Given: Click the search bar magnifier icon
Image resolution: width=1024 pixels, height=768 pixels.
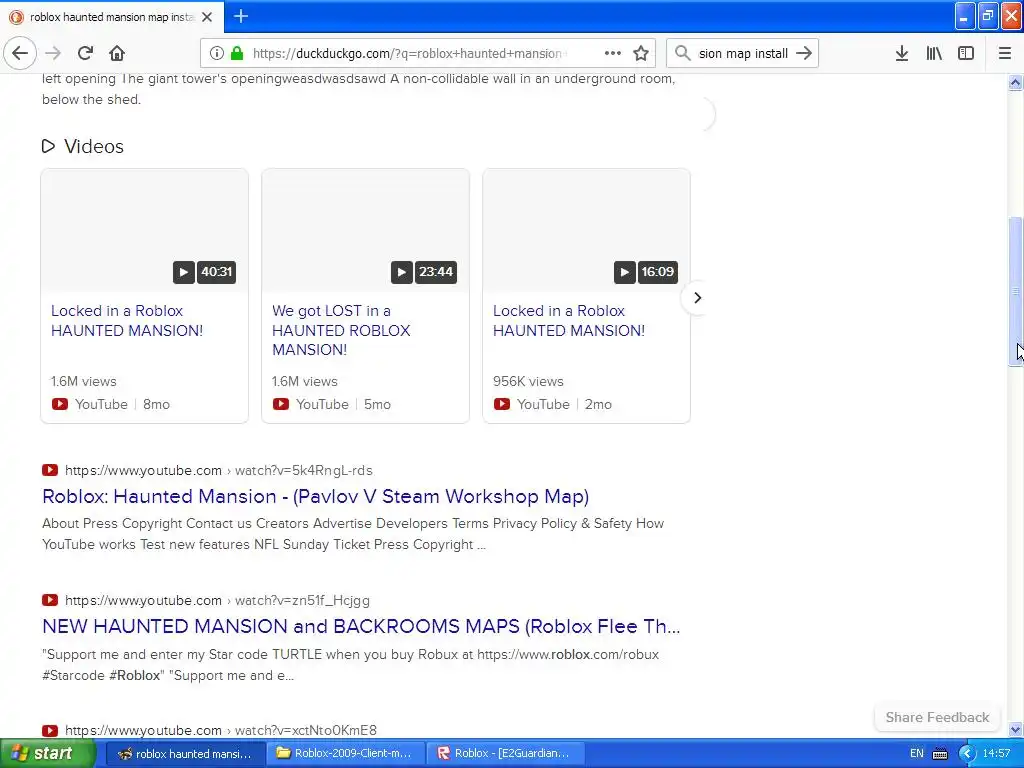Looking at the screenshot, I should click(682, 53).
